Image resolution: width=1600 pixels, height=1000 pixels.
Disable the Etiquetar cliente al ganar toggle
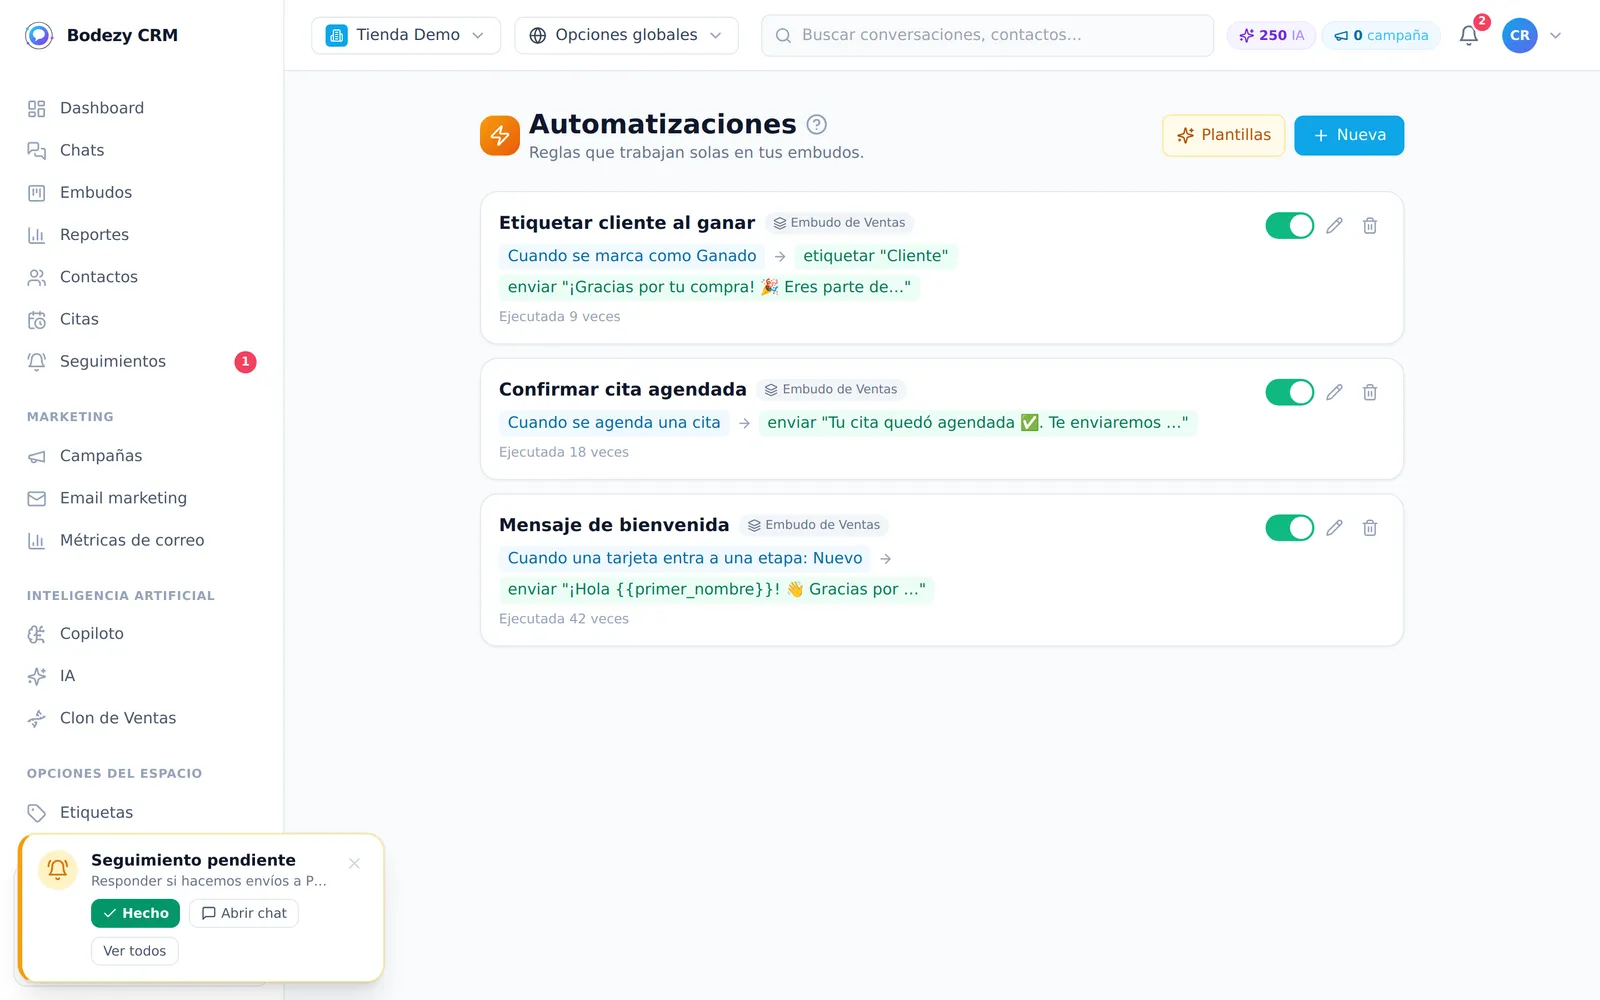point(1290,226)
